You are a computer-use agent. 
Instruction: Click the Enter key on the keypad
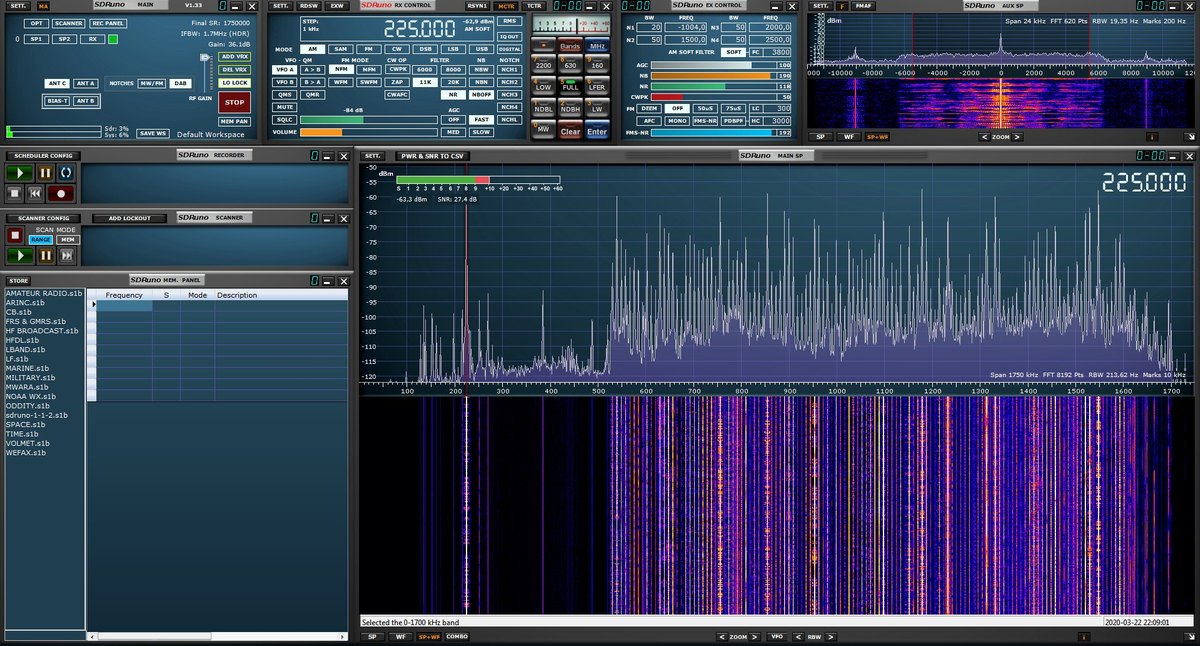(x=597, y=131)
